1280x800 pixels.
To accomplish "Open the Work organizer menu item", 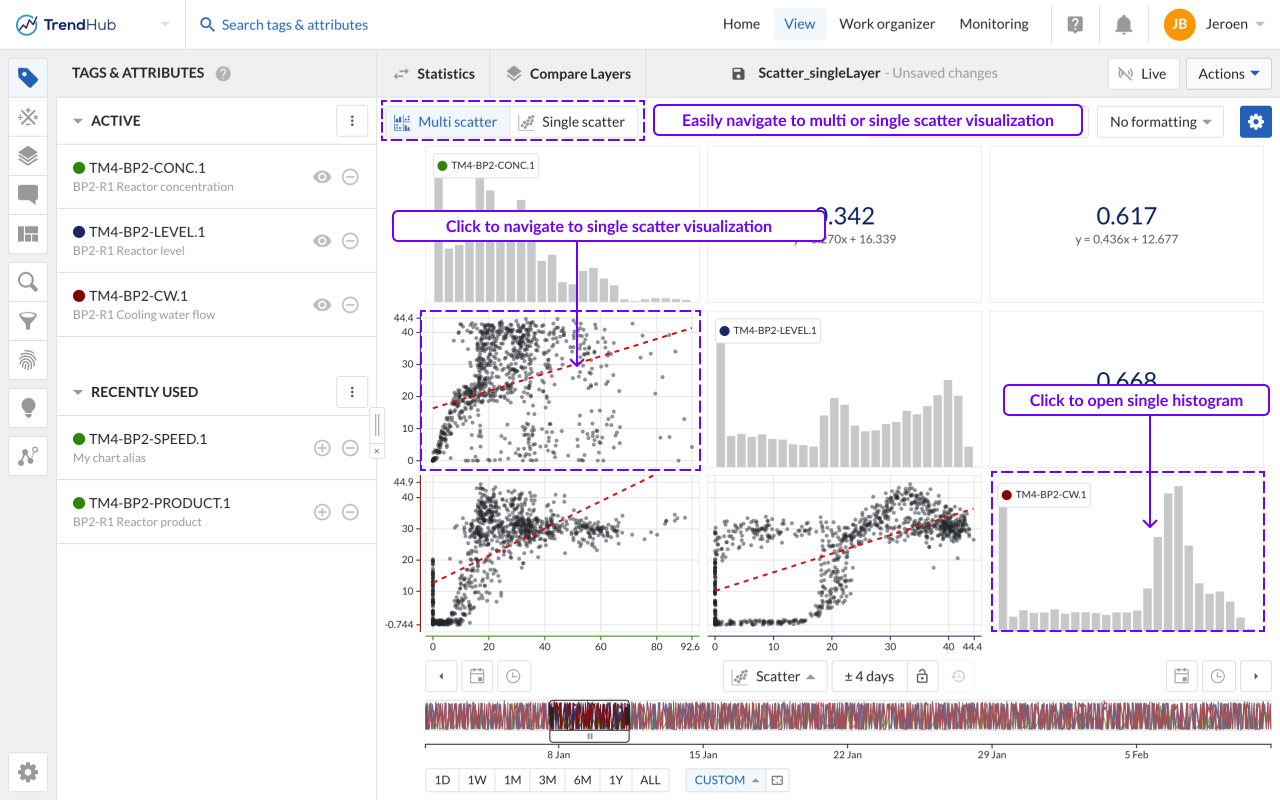I will pyautogui.click(x=887, y=24).
